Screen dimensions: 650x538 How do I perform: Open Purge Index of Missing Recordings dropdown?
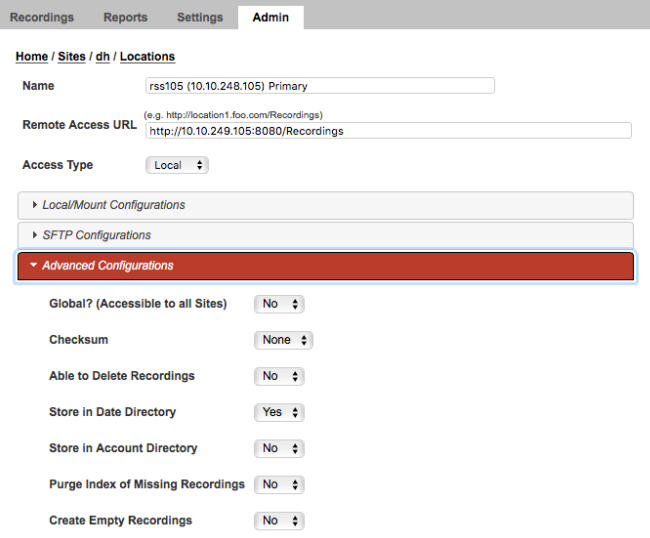tap(279, 484)
